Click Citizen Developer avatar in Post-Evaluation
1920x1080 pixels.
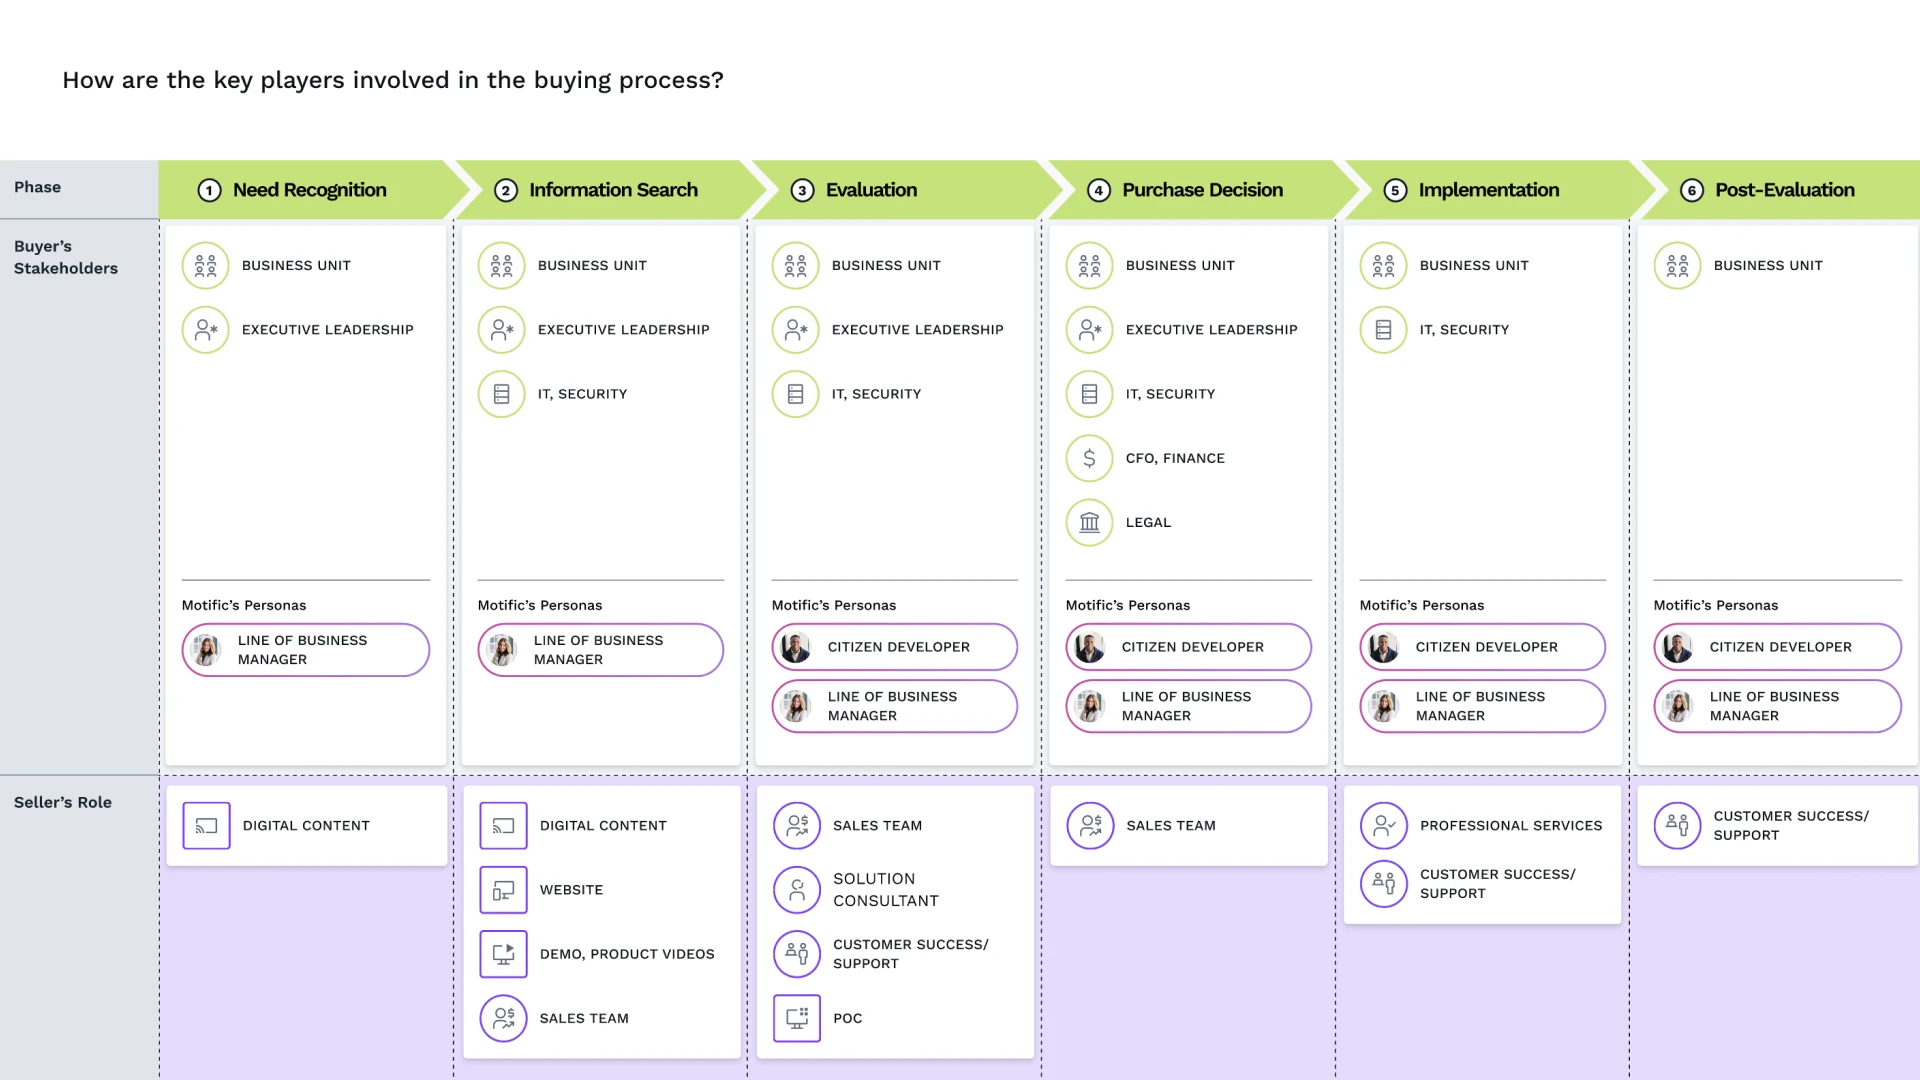coord(1678,647)
